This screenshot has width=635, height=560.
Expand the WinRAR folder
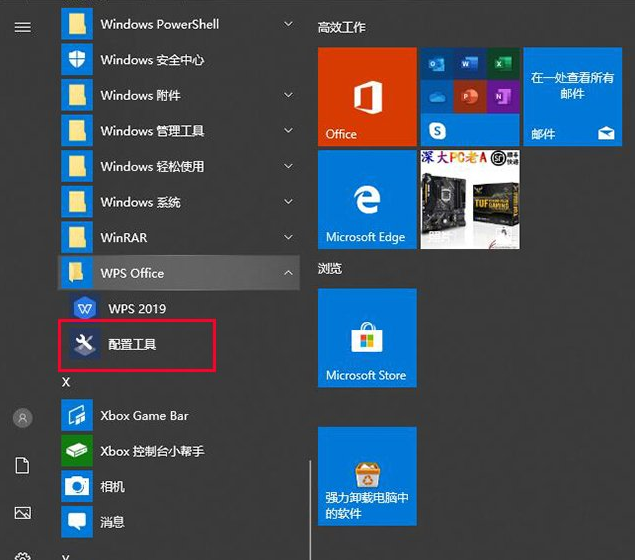click(x=180, y=237)
